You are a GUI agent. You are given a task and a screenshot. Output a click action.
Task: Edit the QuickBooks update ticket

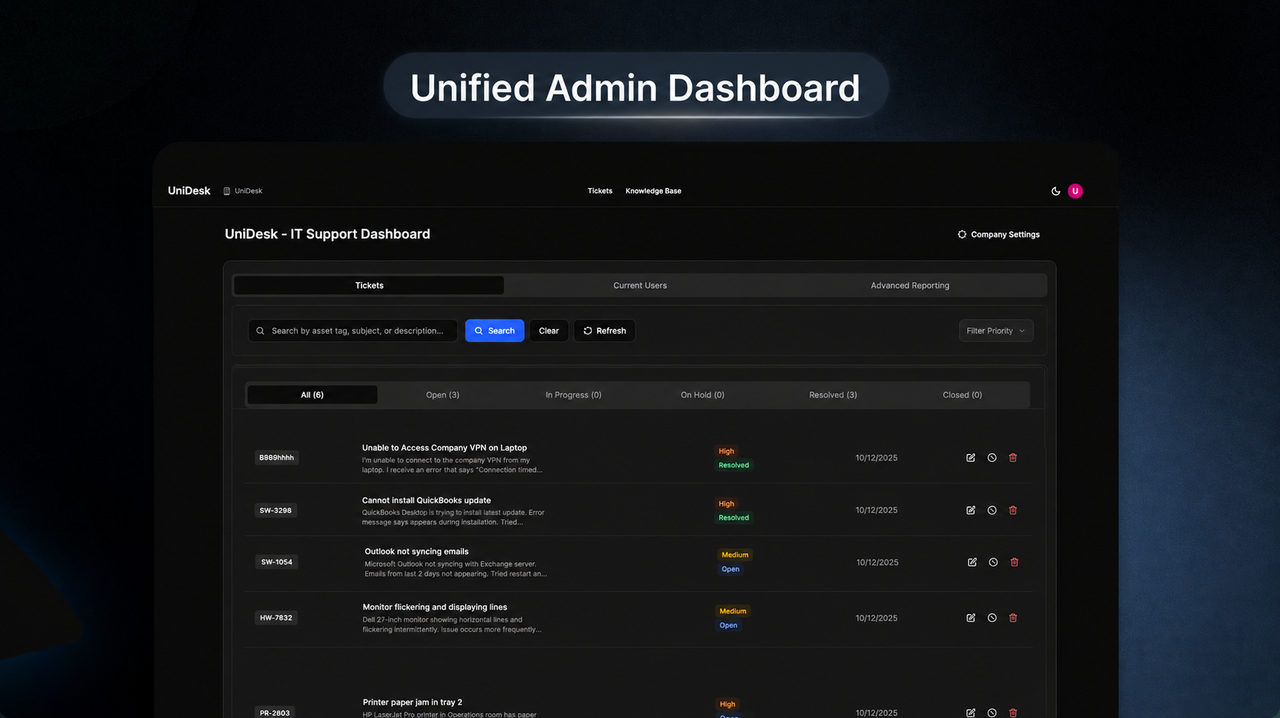click(971, 510)
